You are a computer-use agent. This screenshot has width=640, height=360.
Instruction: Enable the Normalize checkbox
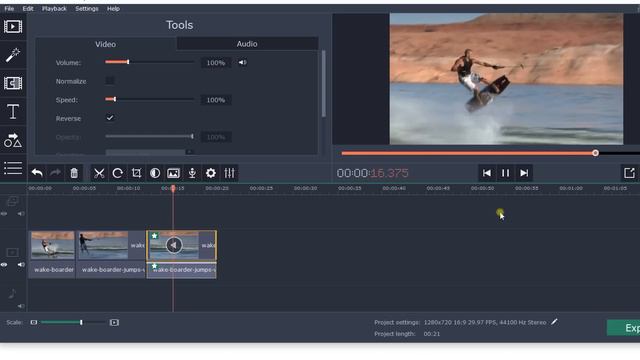point(110,81)
